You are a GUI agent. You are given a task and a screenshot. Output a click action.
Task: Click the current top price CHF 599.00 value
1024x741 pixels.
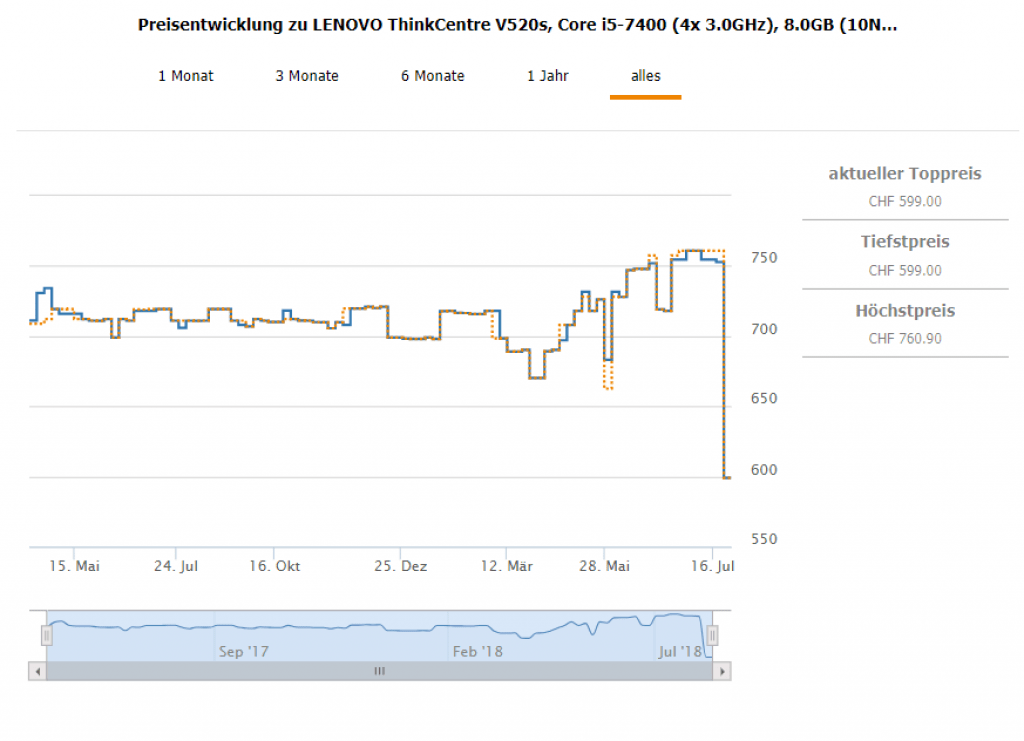click(904, 202)
